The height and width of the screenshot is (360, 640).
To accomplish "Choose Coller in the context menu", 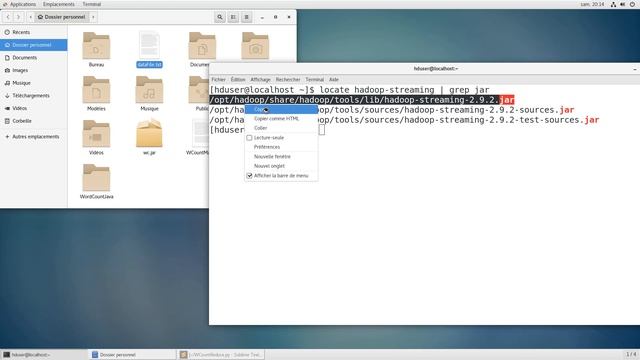I will point(281,128).
